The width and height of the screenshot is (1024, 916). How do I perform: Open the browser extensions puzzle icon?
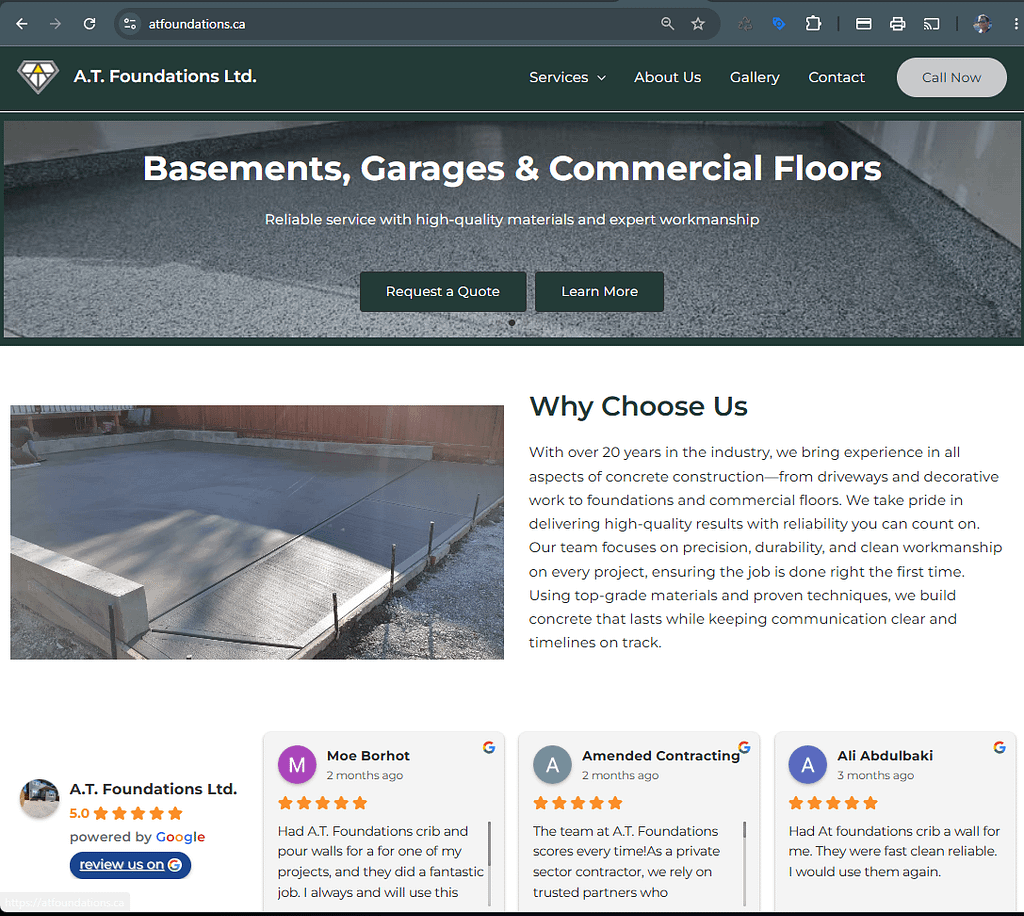813,24
